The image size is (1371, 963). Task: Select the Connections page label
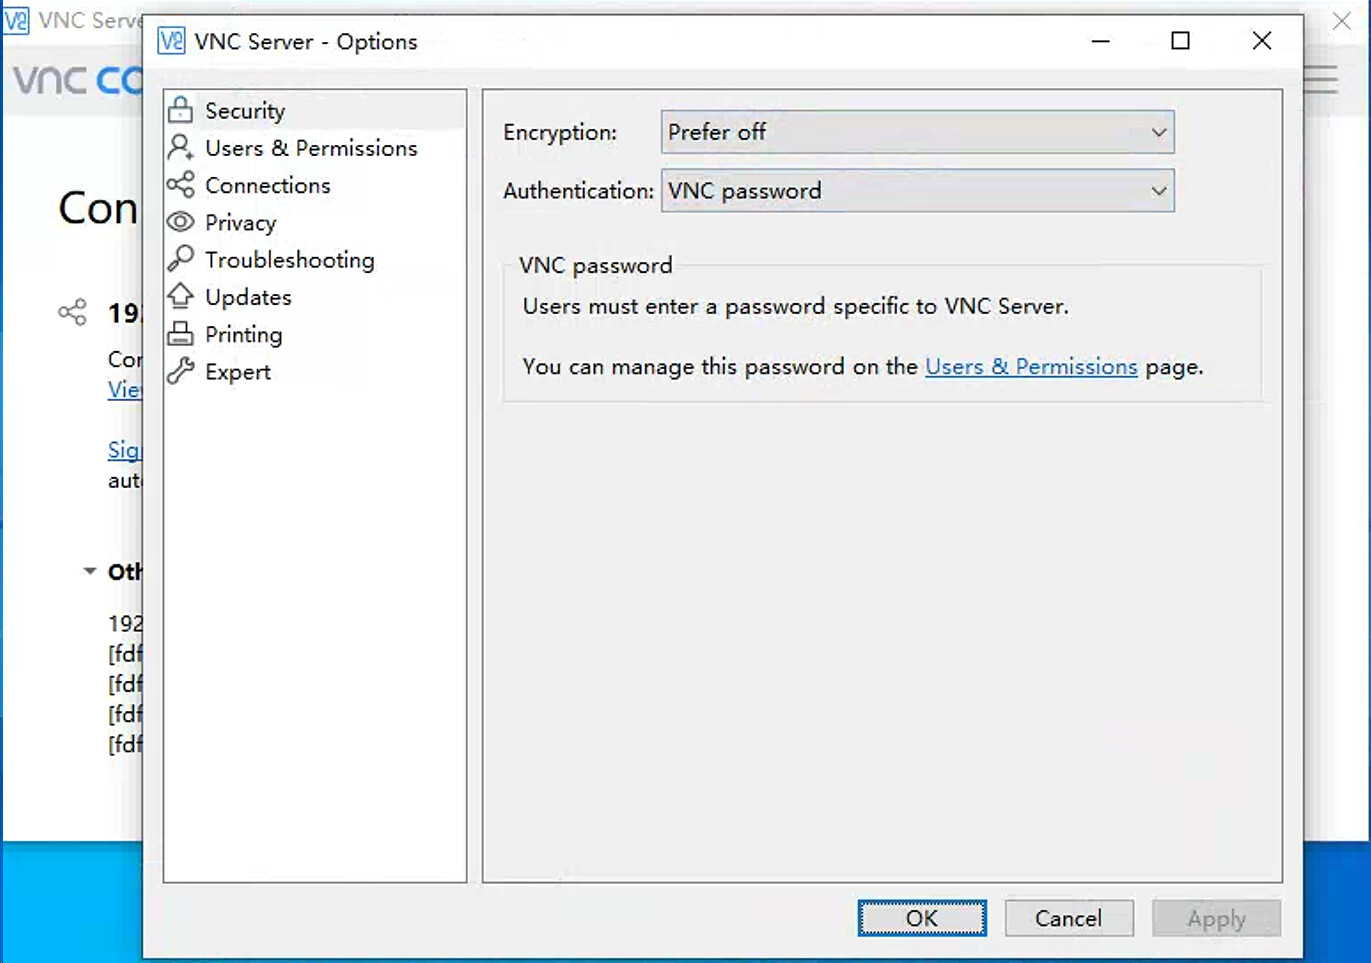[267, 185]
